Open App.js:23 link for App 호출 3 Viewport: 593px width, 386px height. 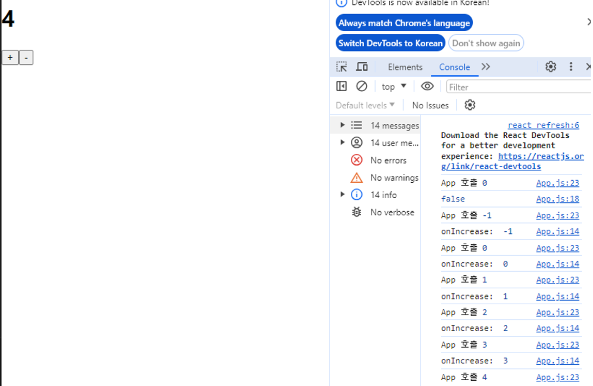click(557, 345)
